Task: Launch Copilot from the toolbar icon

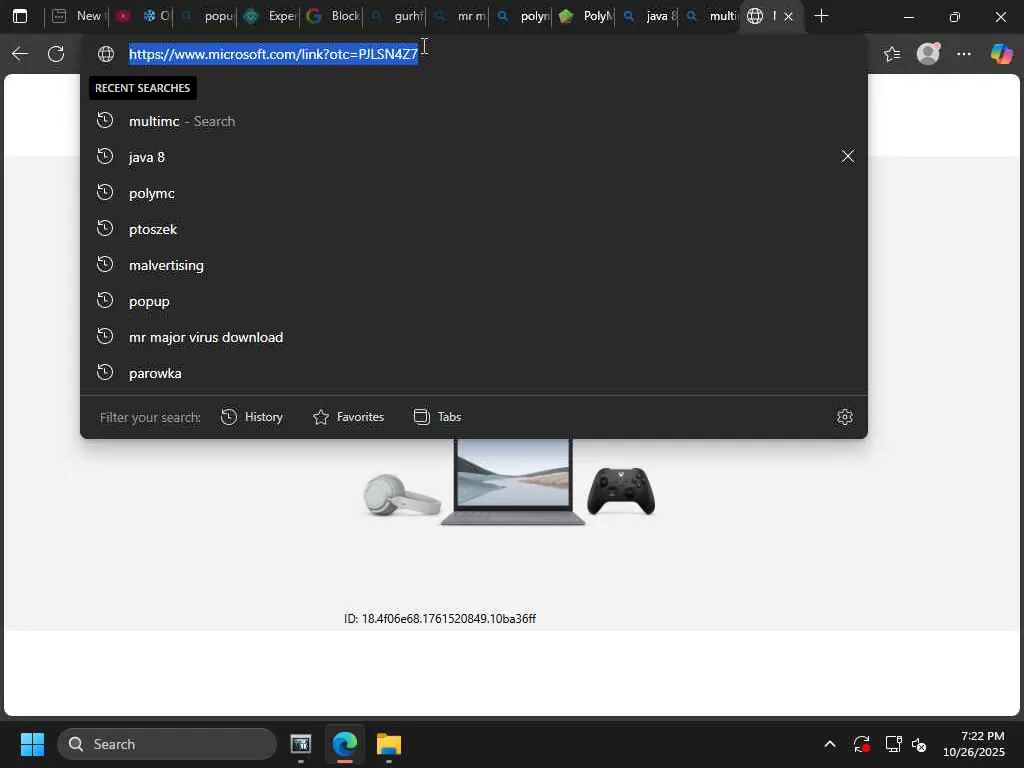Action: pyautogui.click(x=1001, y=54)
